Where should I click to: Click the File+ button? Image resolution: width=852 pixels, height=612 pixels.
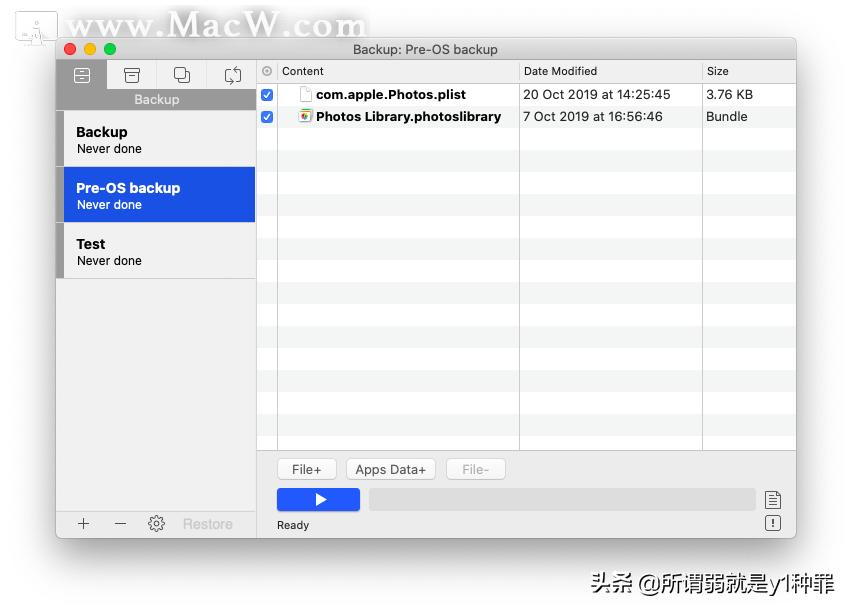[x=306, y=468]
